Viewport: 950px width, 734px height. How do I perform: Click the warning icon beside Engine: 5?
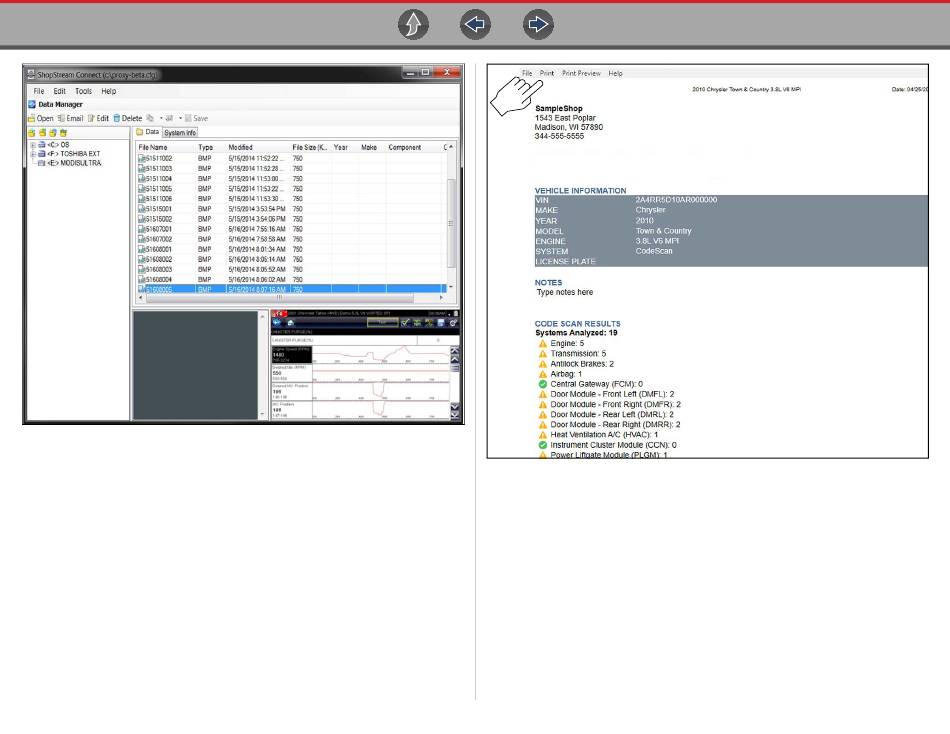pos(543,344)
